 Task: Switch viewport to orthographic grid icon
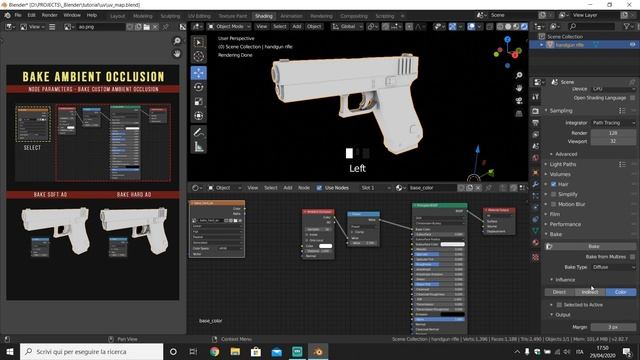[x=519, y=113]
